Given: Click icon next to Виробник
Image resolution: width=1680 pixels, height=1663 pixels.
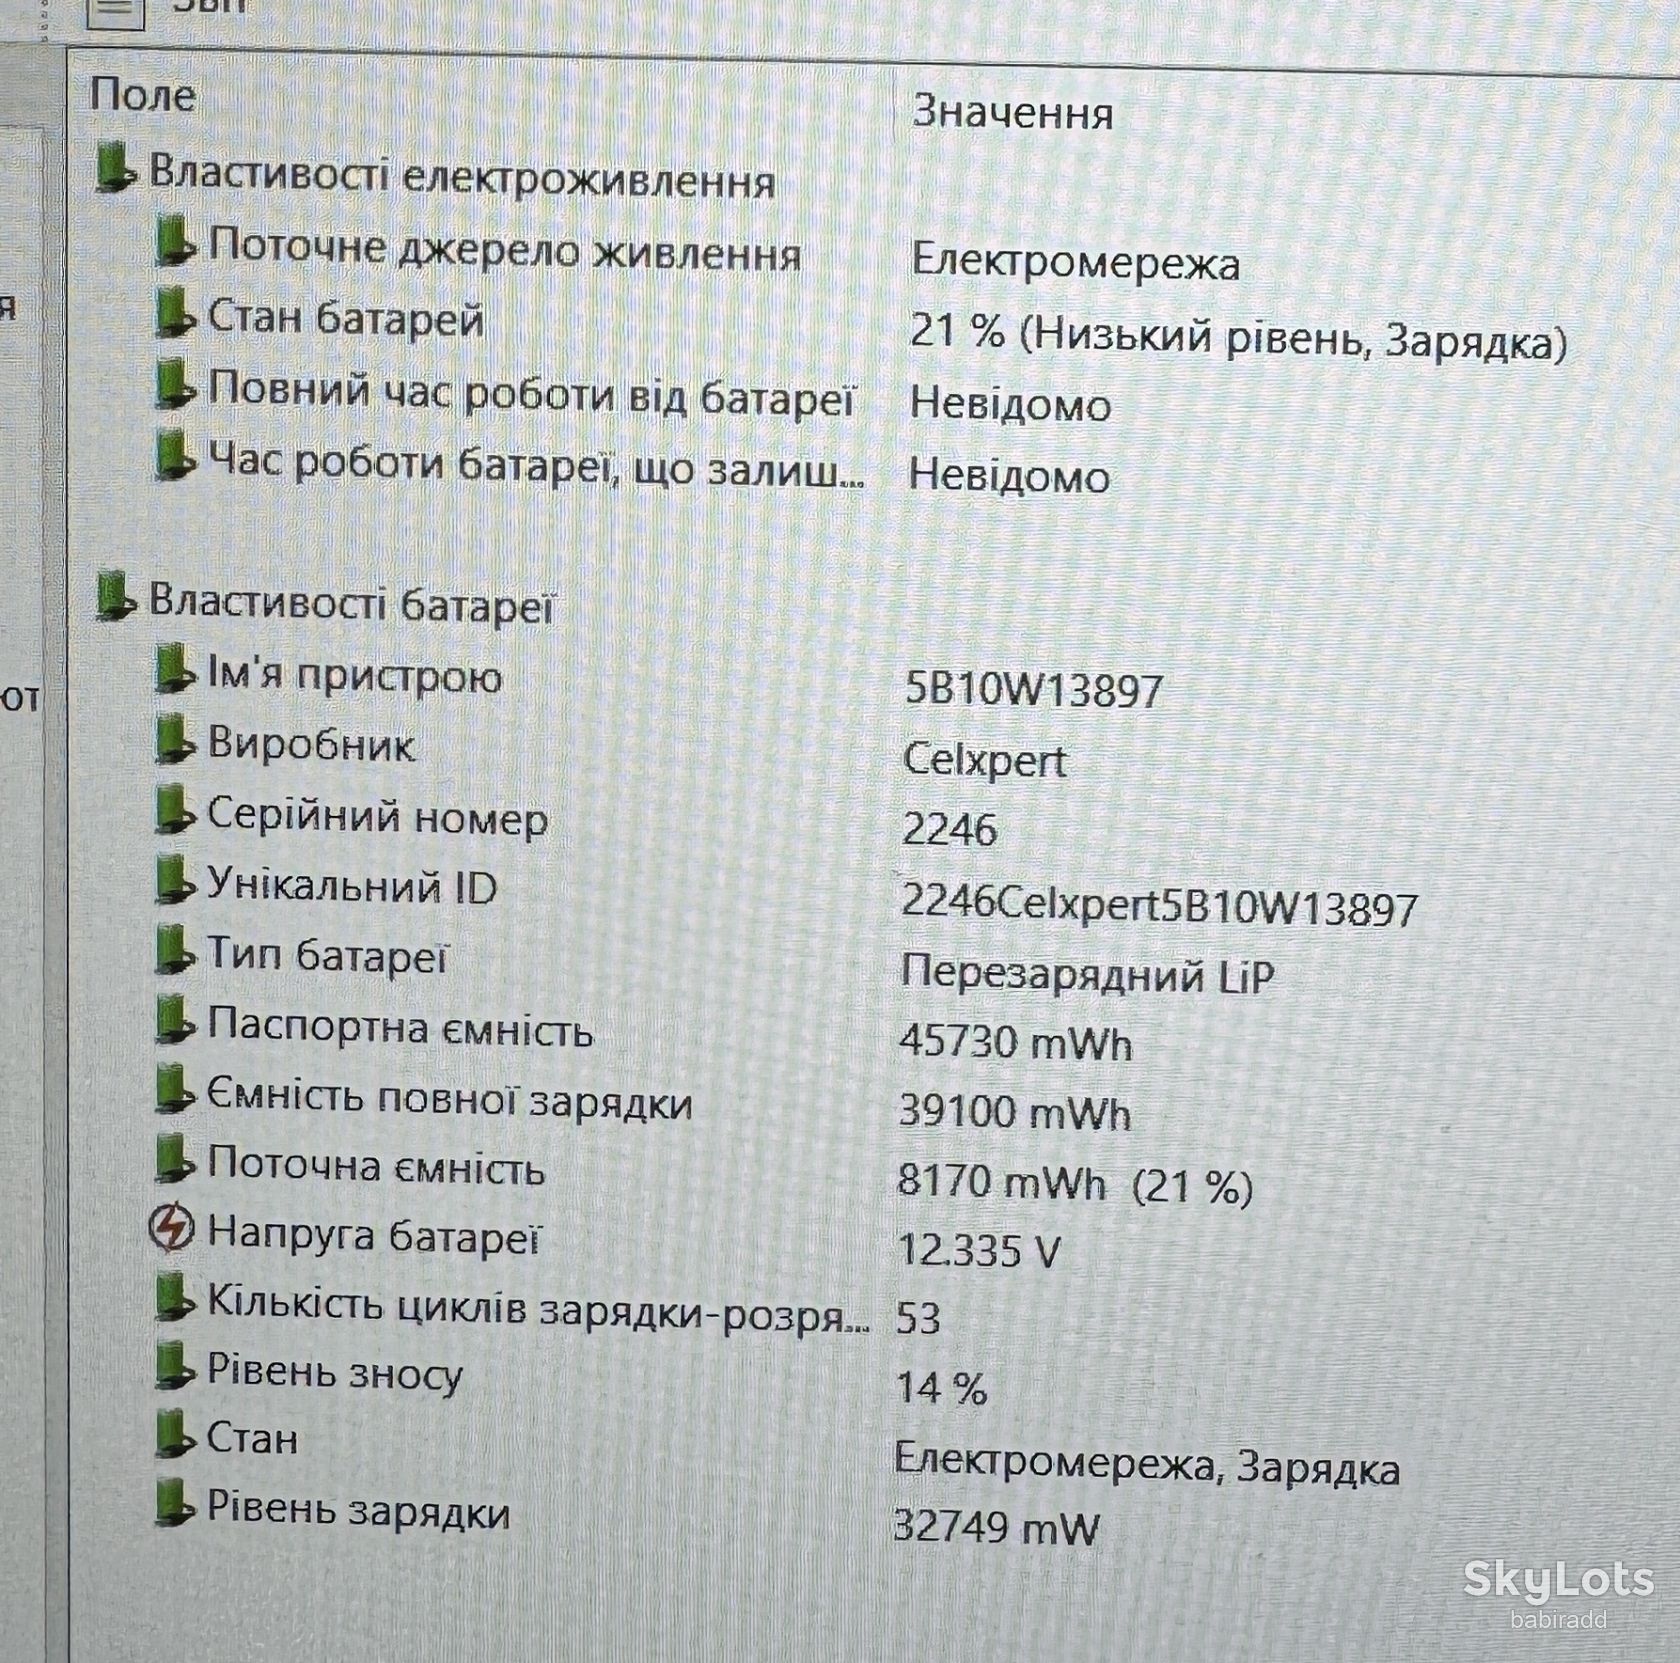Looking at the screenshot, I should (x=175, y=741).
